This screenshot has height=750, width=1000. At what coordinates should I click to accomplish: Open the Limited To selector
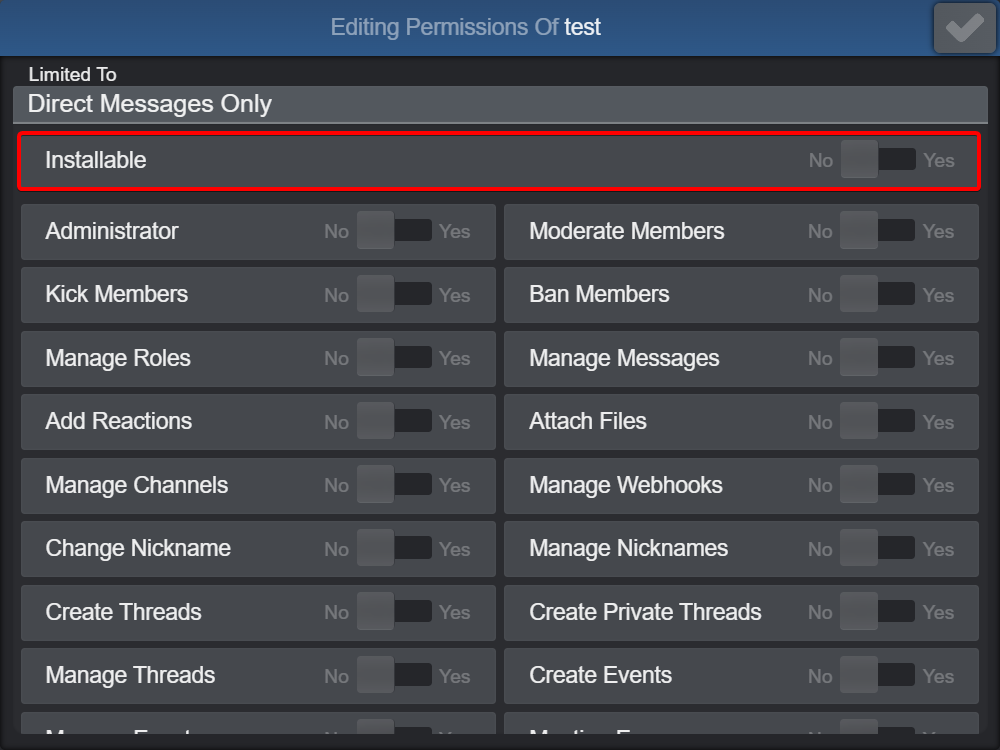500,104
